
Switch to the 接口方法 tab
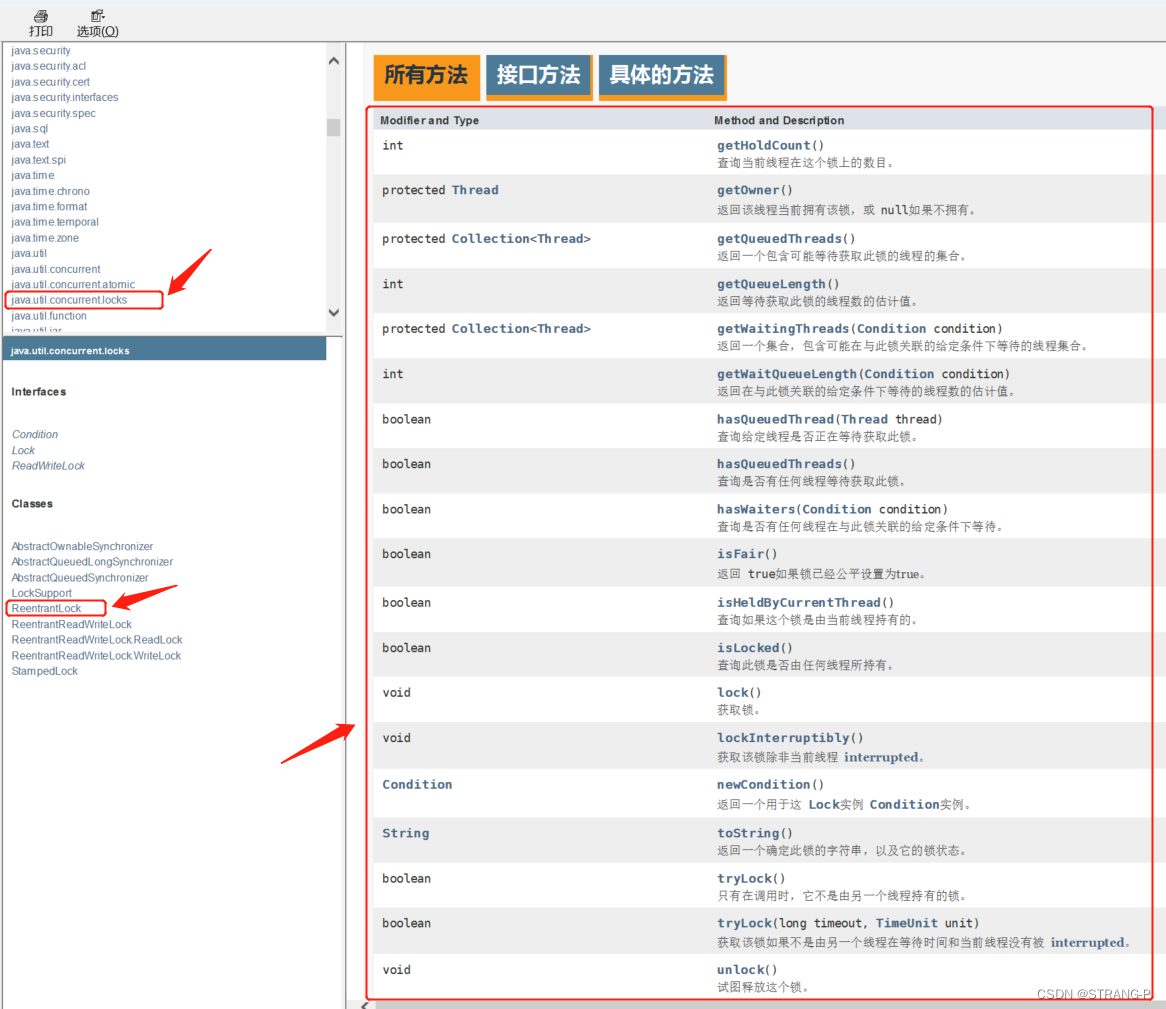pos(538,76)
